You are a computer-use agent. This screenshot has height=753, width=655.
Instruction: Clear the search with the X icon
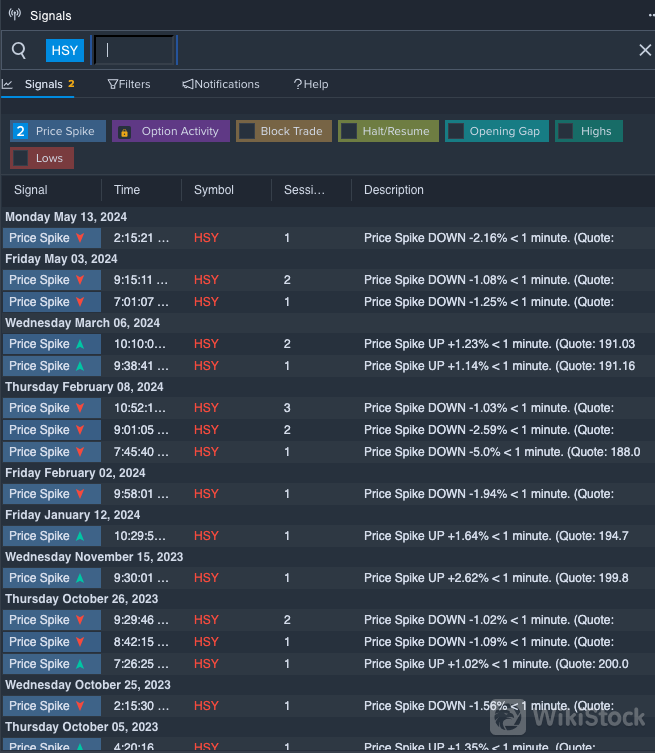click(x=645, y=50)
